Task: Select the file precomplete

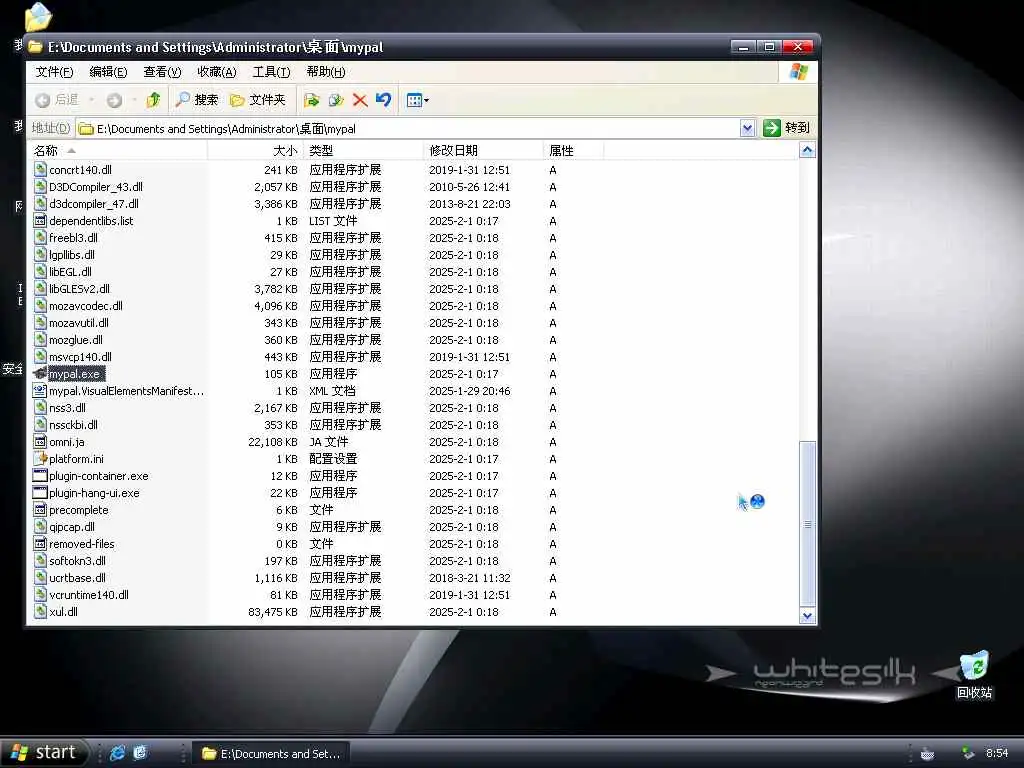Action: pyautogui.click(x=79, y=510)
